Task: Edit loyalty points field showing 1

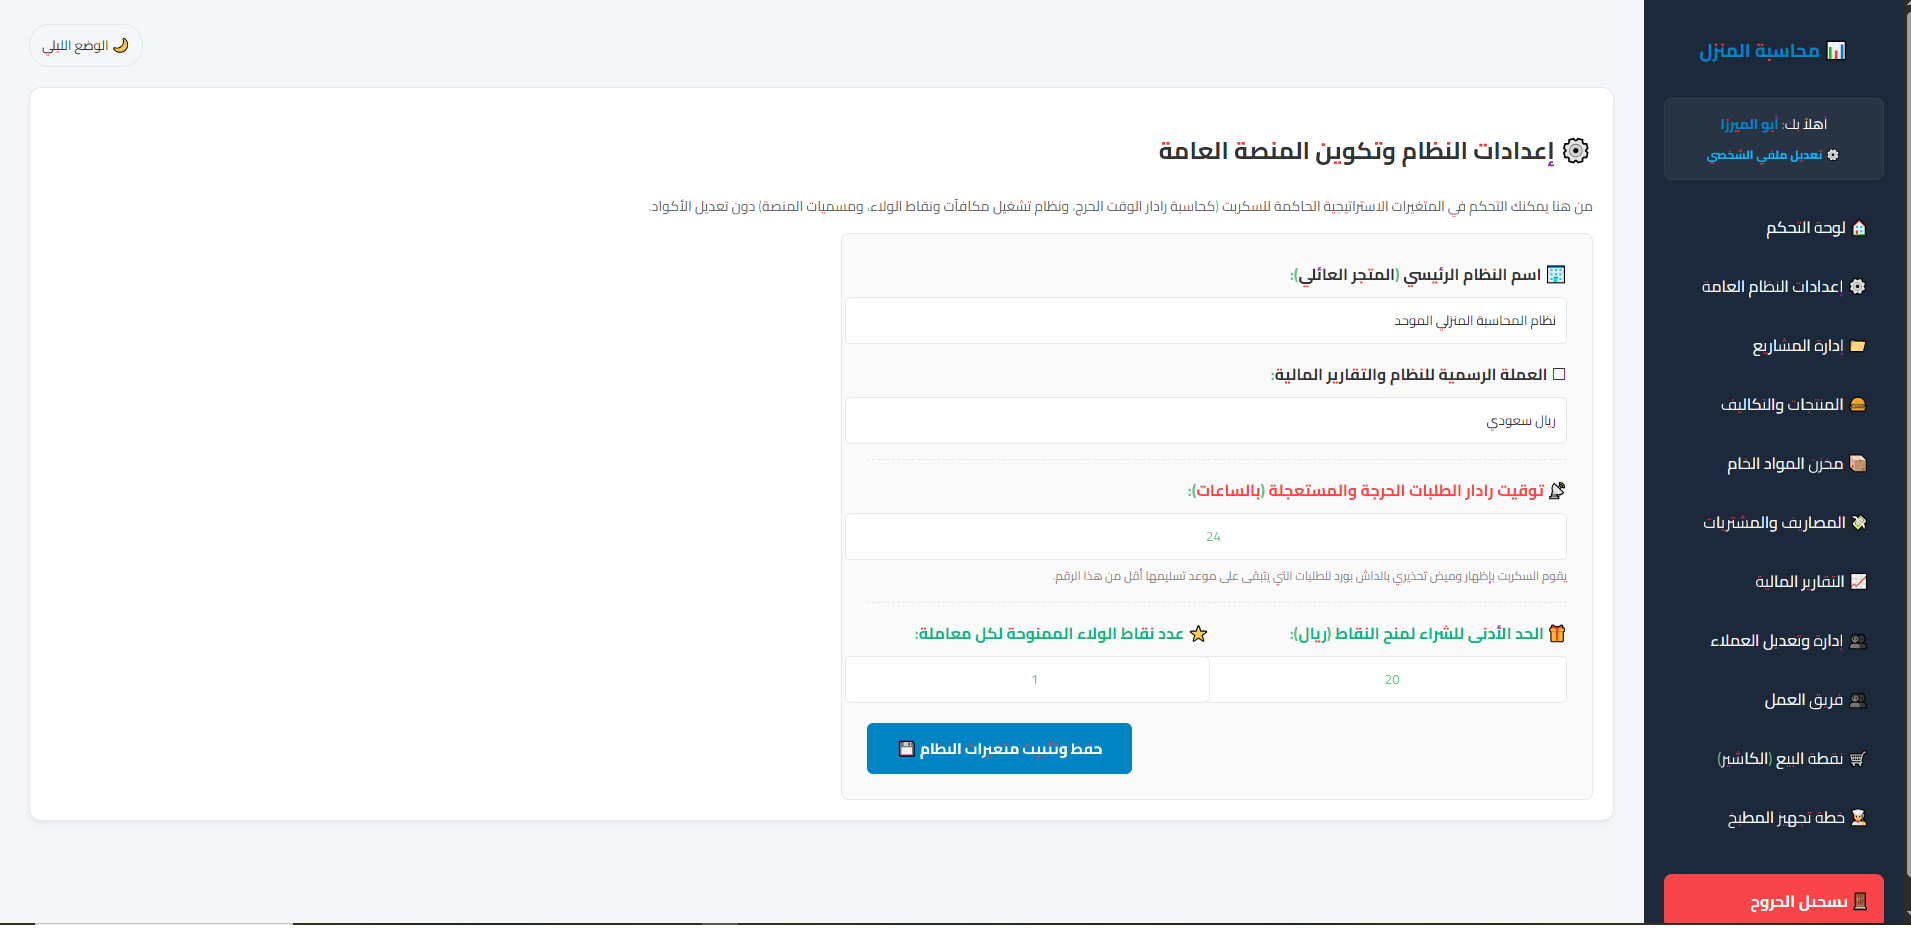Action: pos(1028,680)
